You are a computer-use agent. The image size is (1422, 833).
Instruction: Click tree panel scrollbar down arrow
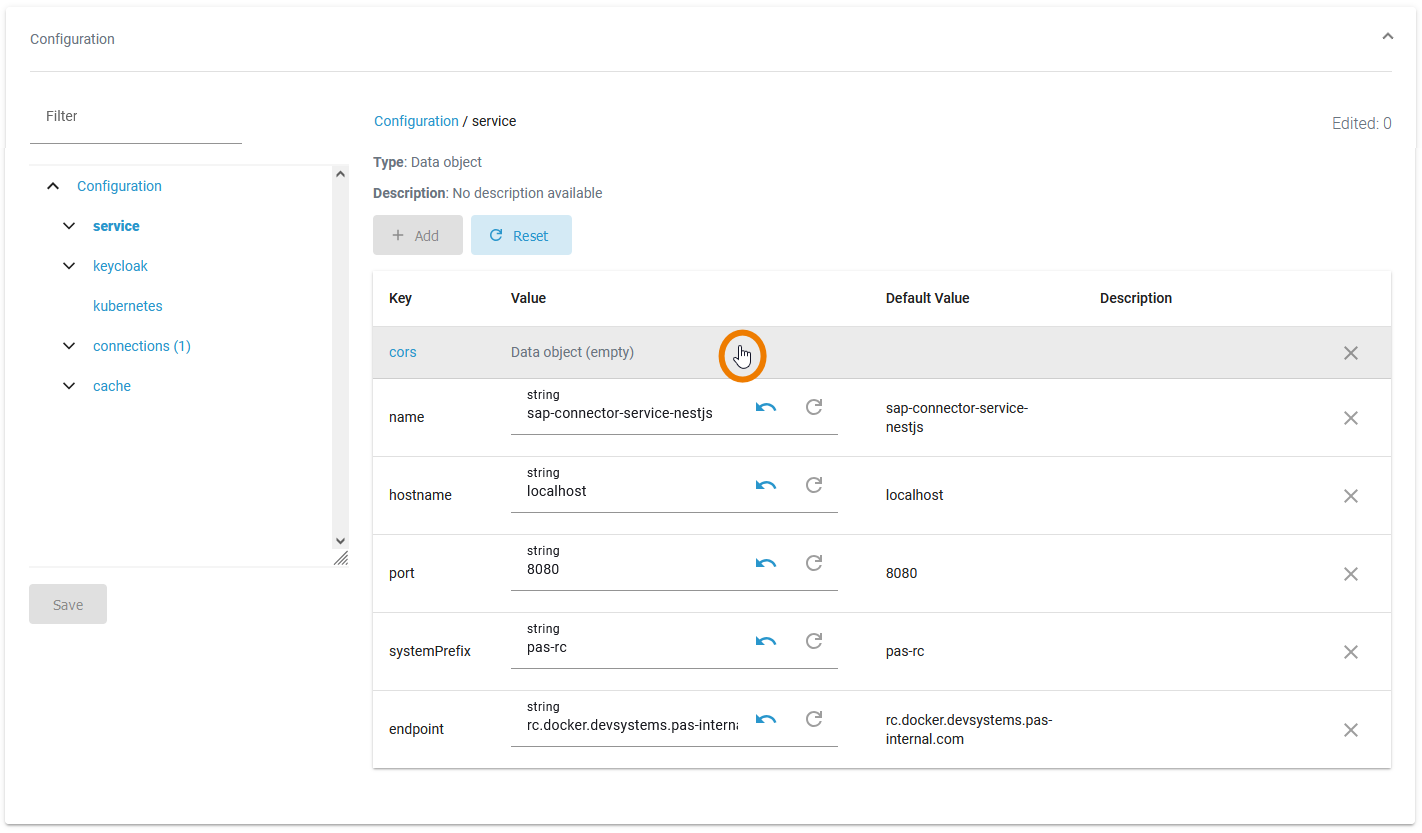pyautogui.click(x=340, y=540)
